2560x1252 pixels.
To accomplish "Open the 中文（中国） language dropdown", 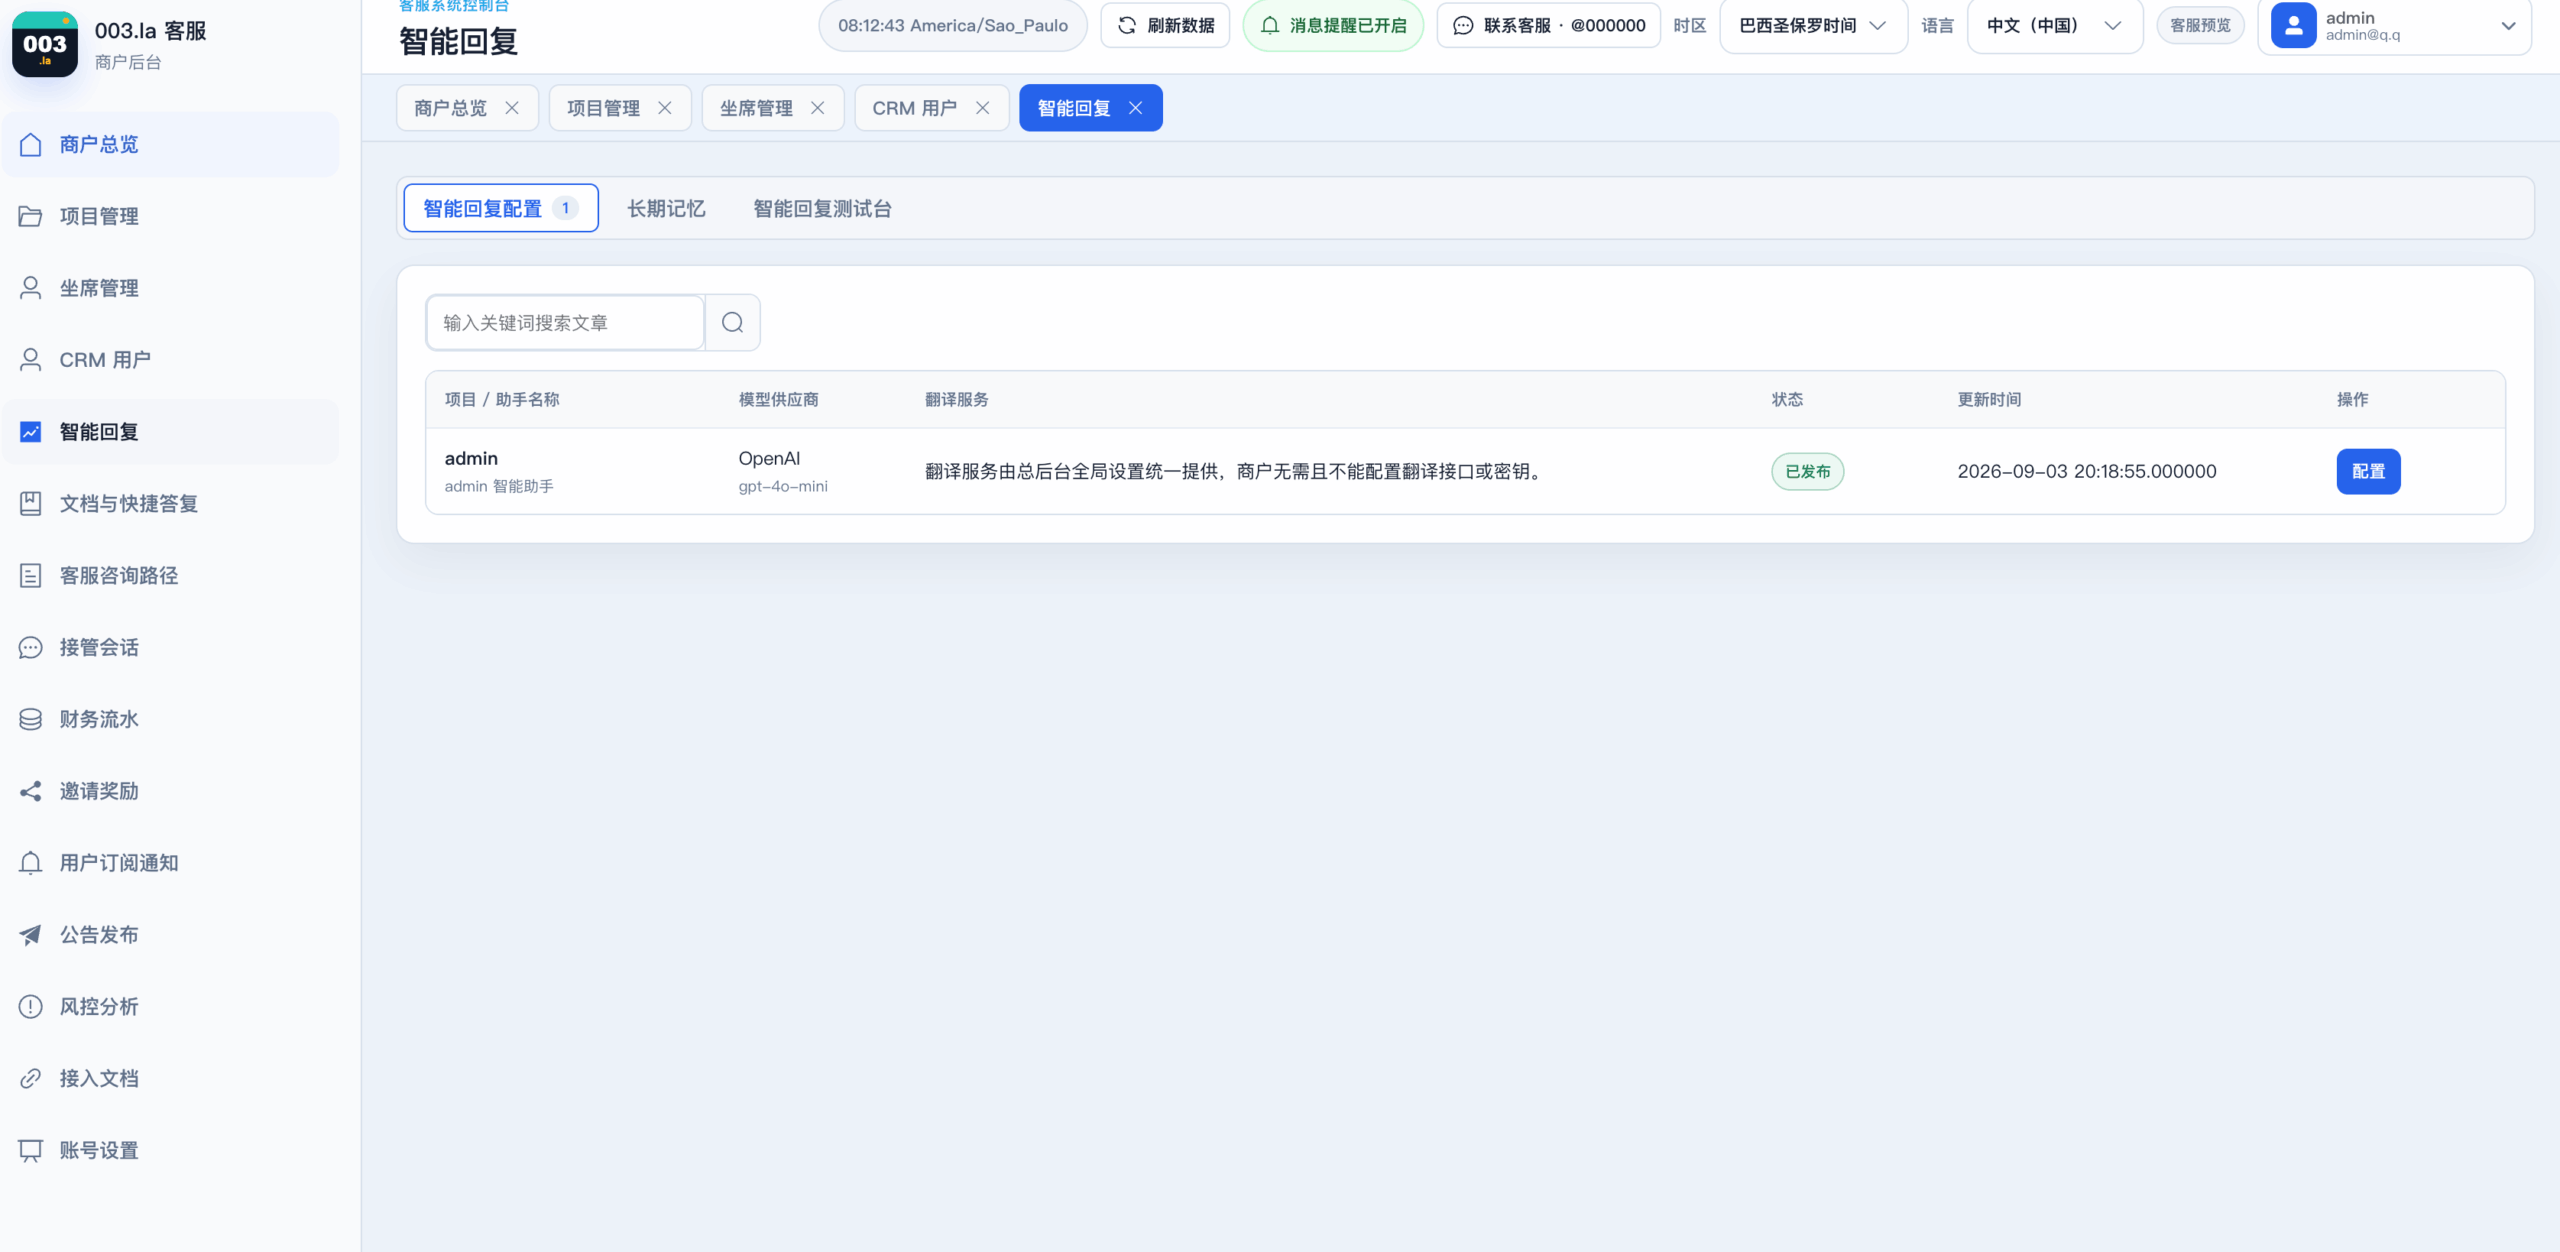I will coord(2054,25).
